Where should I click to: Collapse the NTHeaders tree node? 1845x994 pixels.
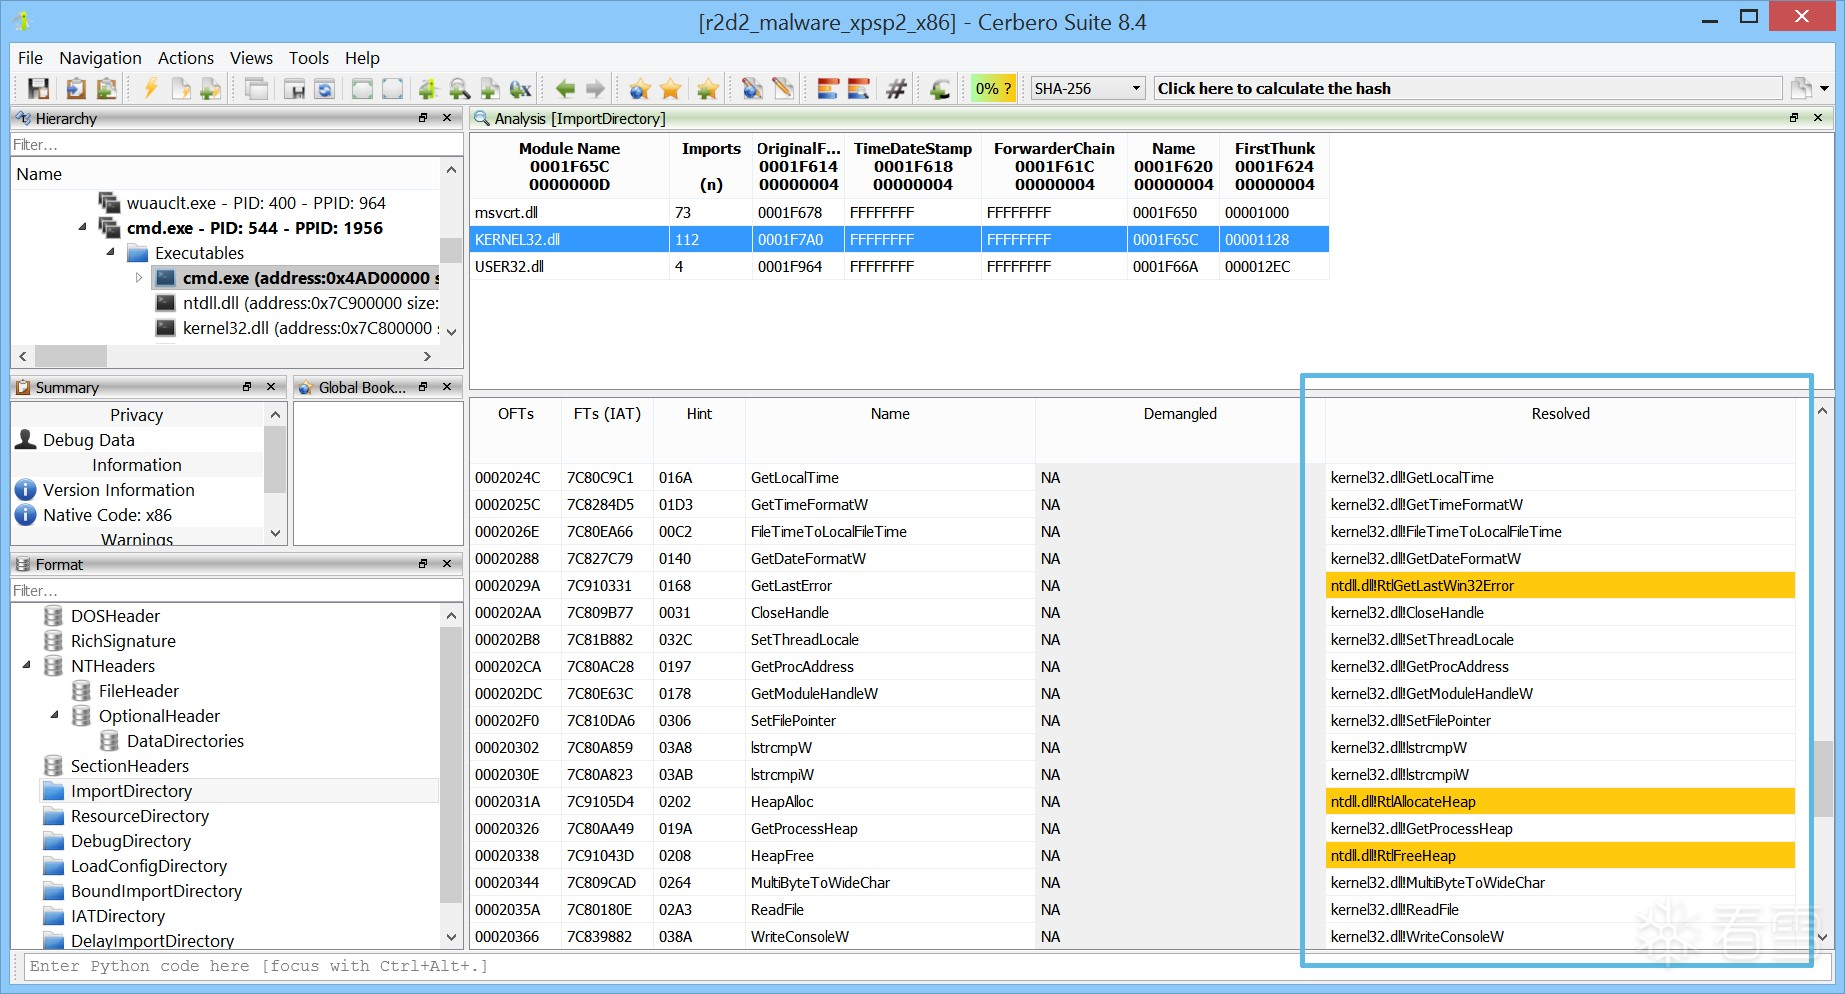click(27, 666)
